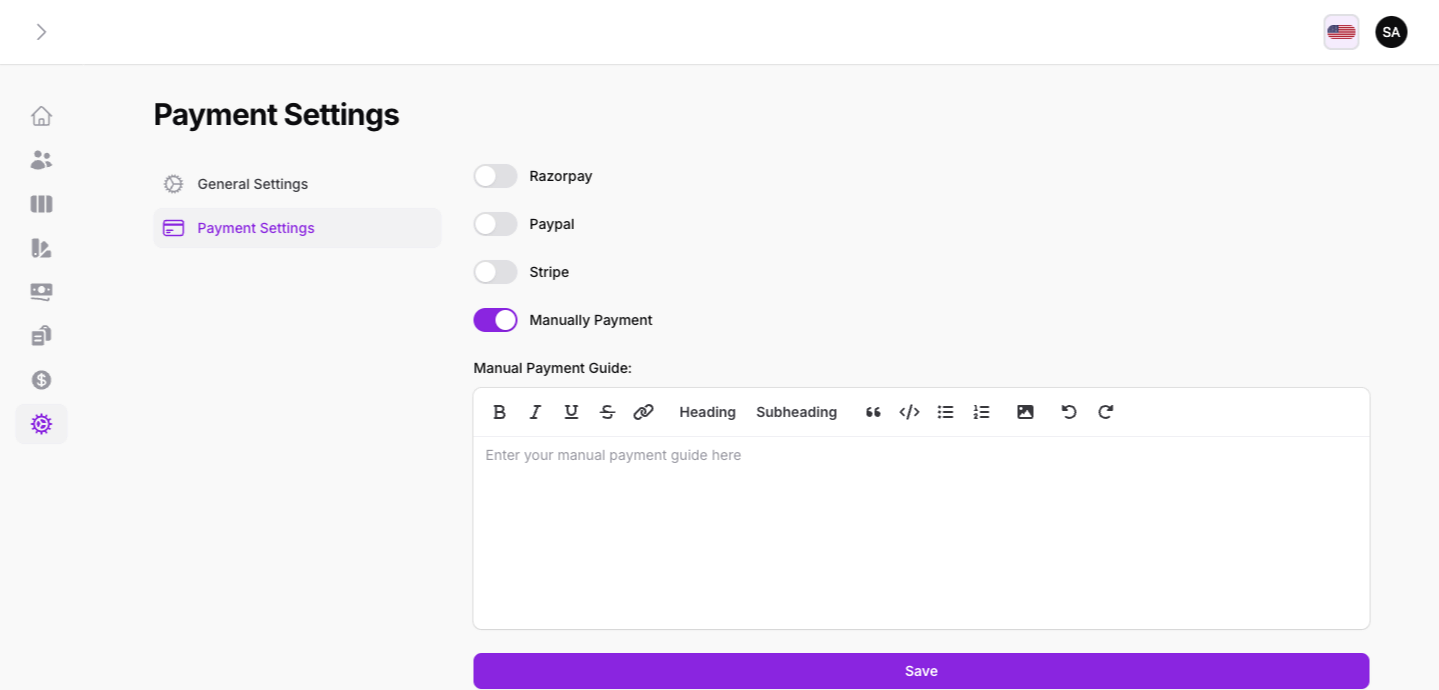This screenshot has height=690, width=1439.
Task: Expand the sidebar with the chevron arrow
Action: 41,32
